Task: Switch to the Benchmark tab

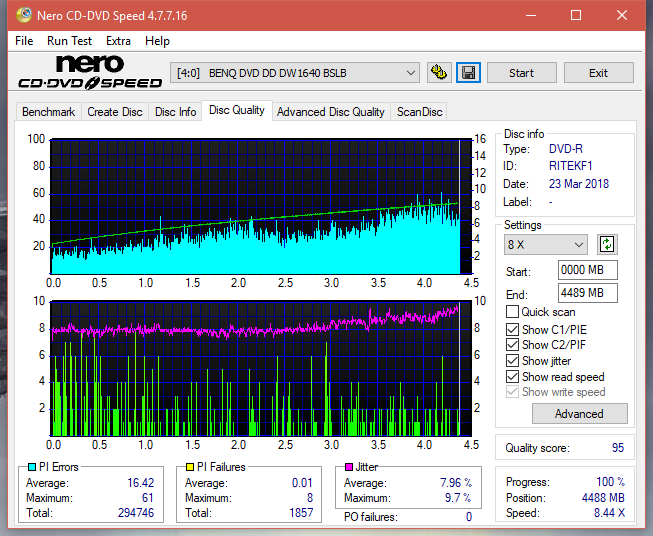Action: point(49,112)
